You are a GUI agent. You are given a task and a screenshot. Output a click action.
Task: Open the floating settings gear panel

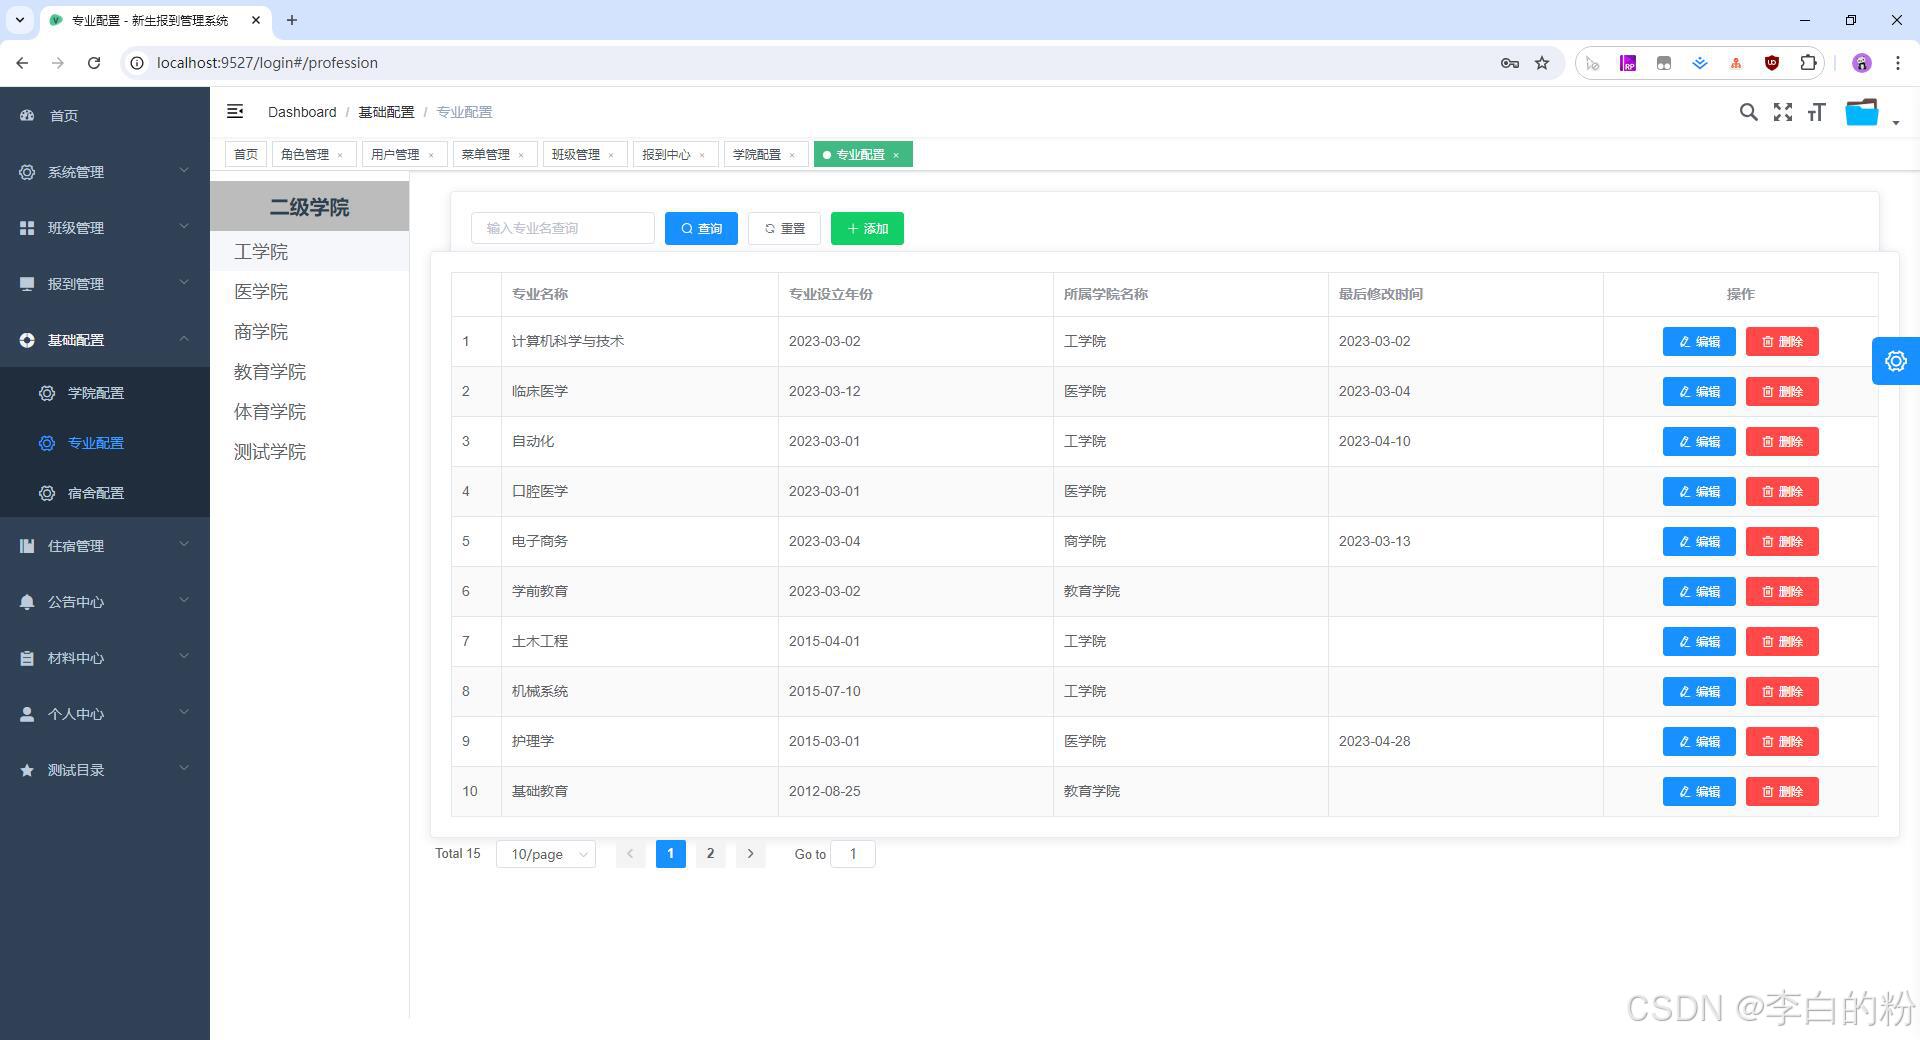click(x=1896, y=361)
